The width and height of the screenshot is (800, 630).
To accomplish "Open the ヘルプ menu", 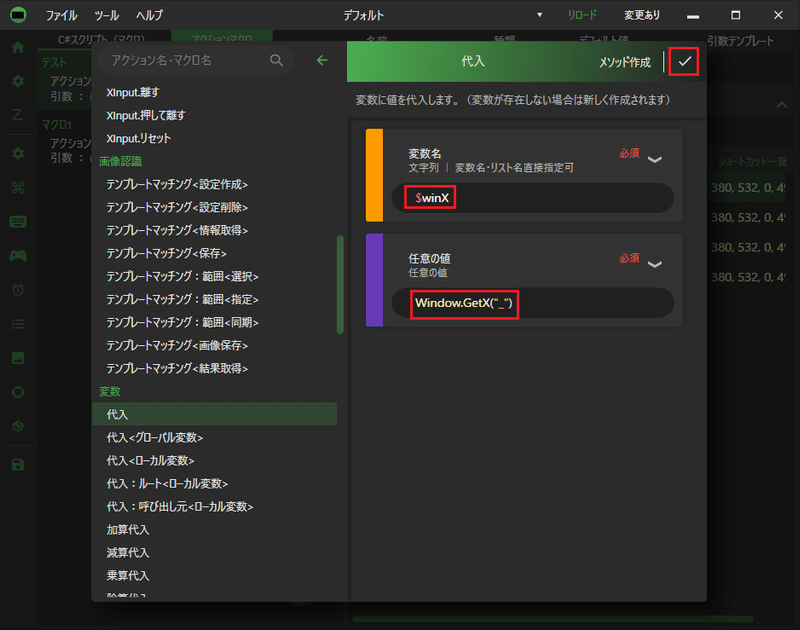I will pyautogui.click(x=149, y=15).
